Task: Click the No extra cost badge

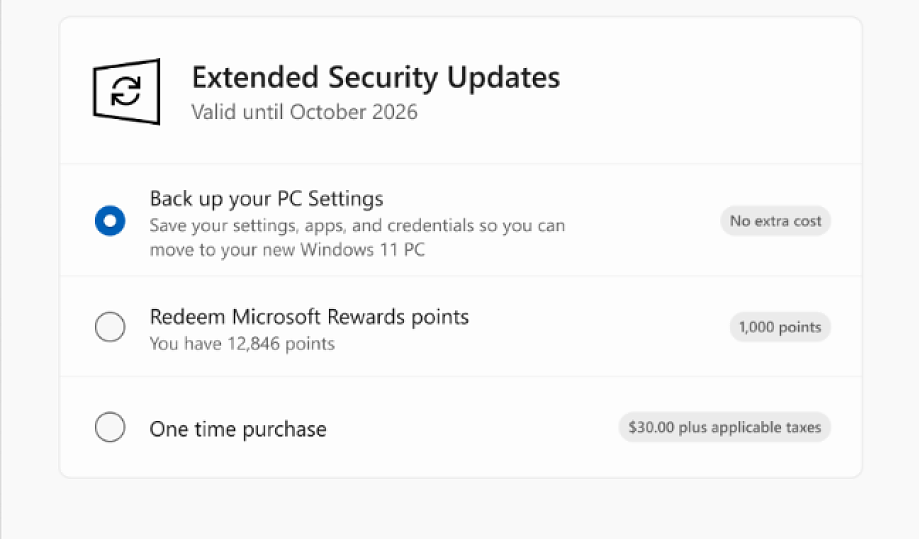Action: click(x=775, y=221)
